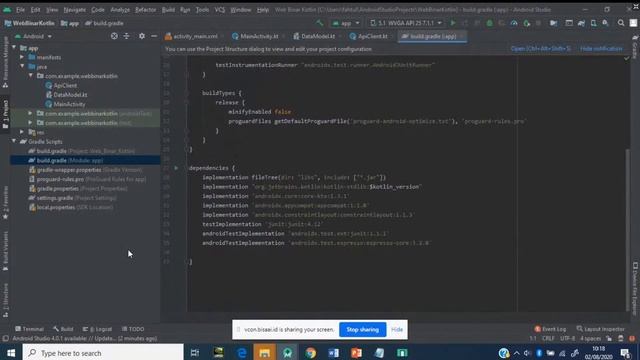
Task: Expand the manifests folder
Action: 22,57
